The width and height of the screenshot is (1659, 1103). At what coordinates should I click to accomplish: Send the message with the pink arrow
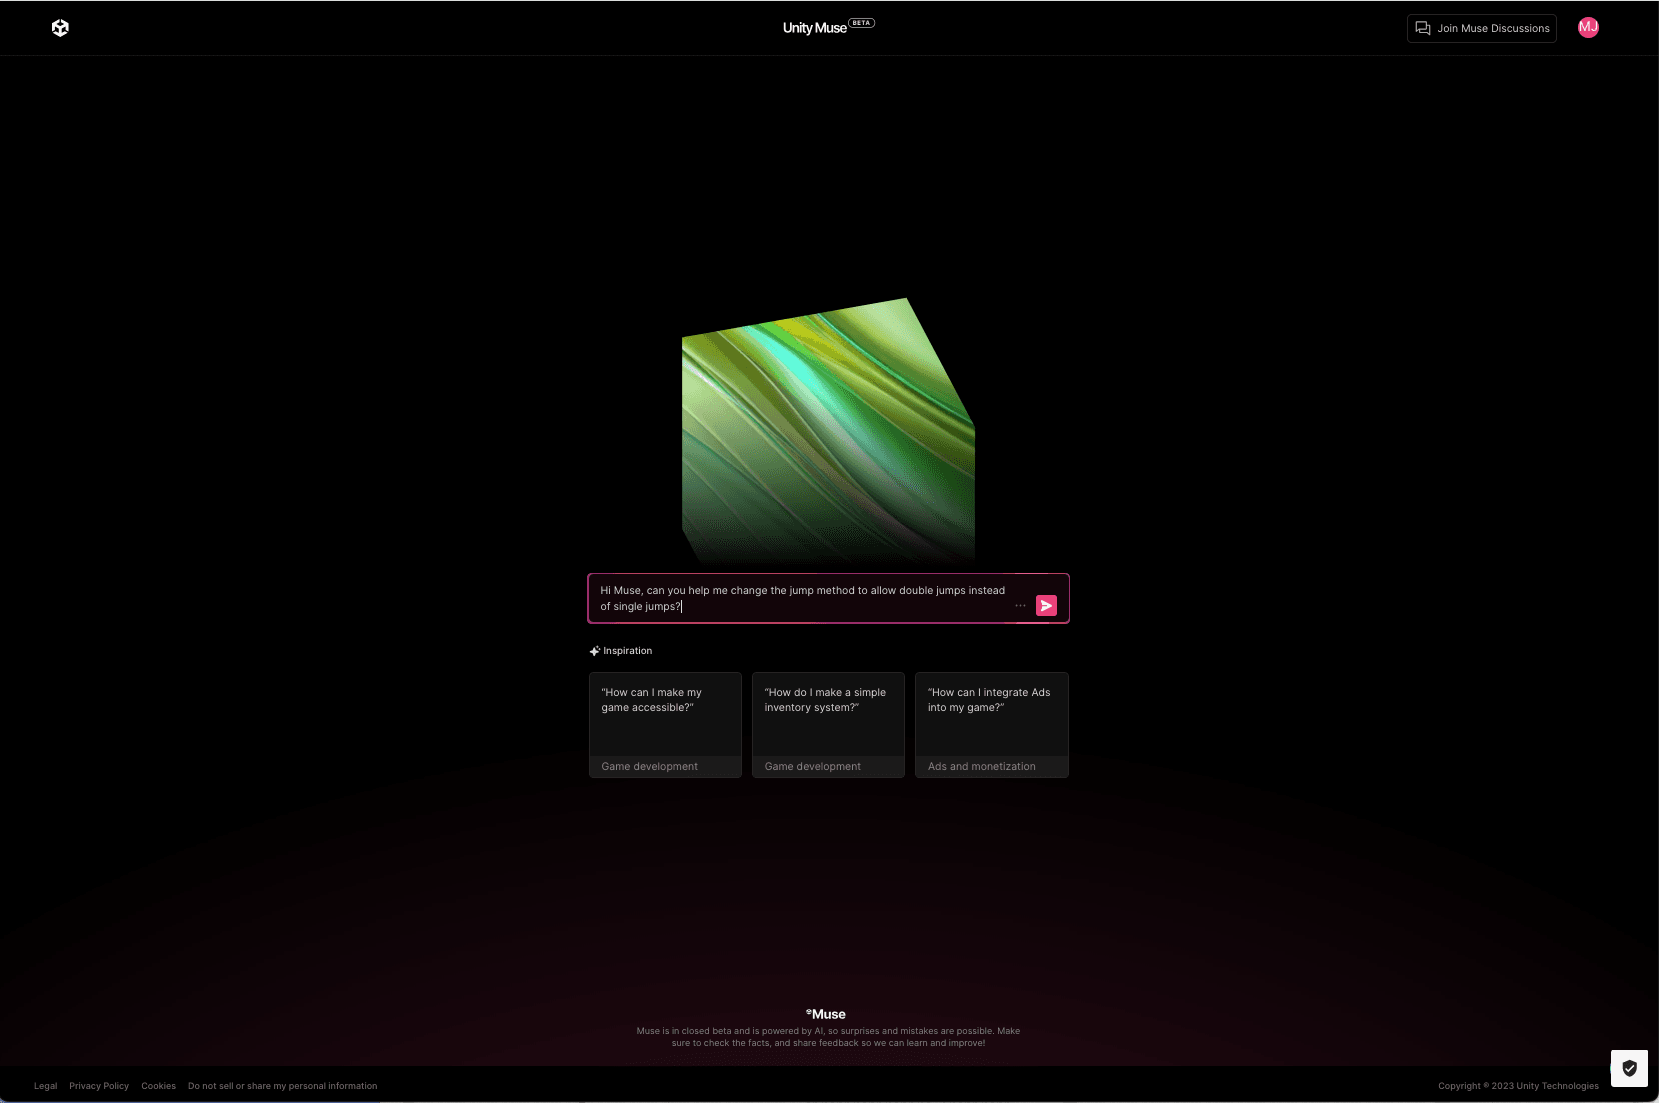click(x=1046, y=606)
